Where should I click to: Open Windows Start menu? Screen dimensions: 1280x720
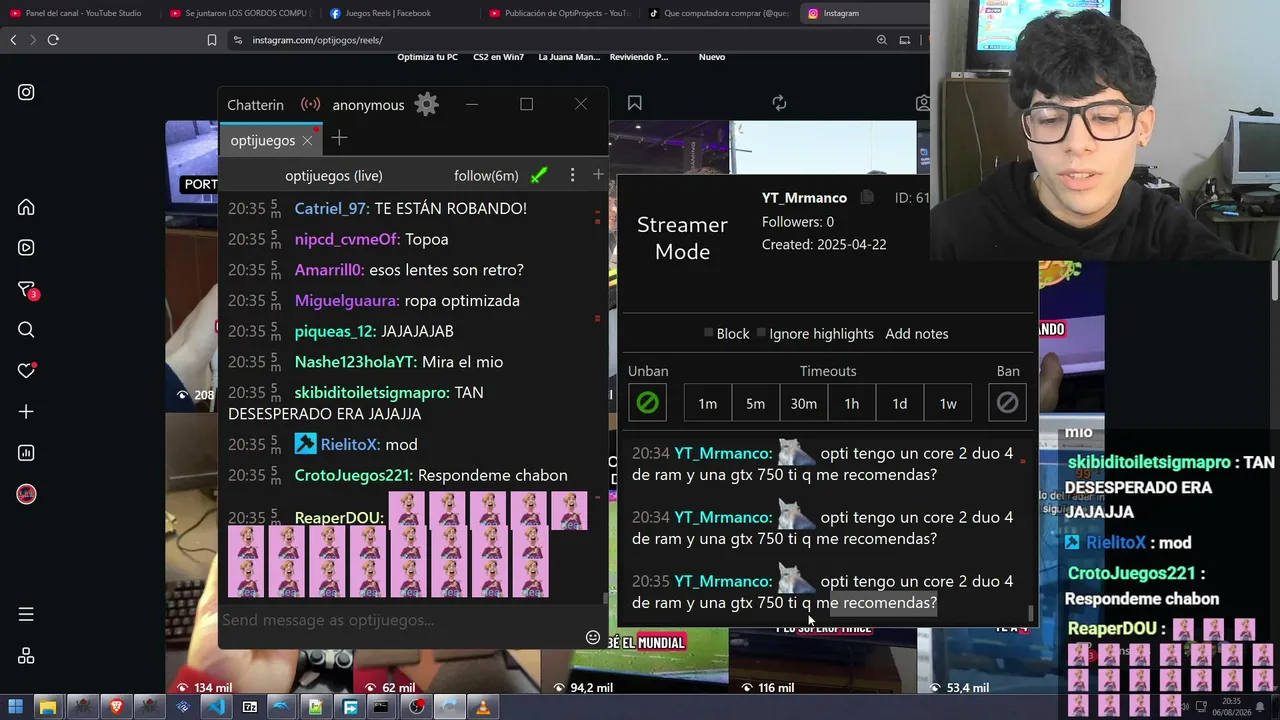[15, 707]
